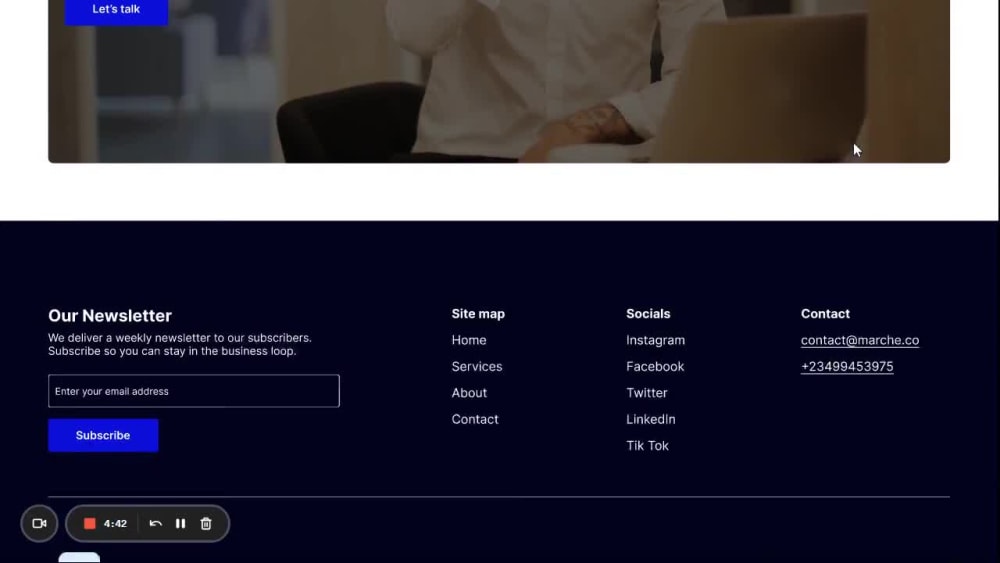The height and width of the screenshot is (563, 1000).
Task: Click the Site map column heading
Action: pos(478,314)
